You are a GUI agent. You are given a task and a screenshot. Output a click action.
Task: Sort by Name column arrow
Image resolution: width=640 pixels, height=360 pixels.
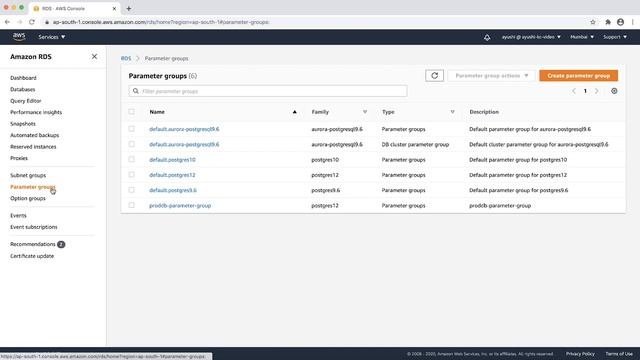[x=294, y=112]
